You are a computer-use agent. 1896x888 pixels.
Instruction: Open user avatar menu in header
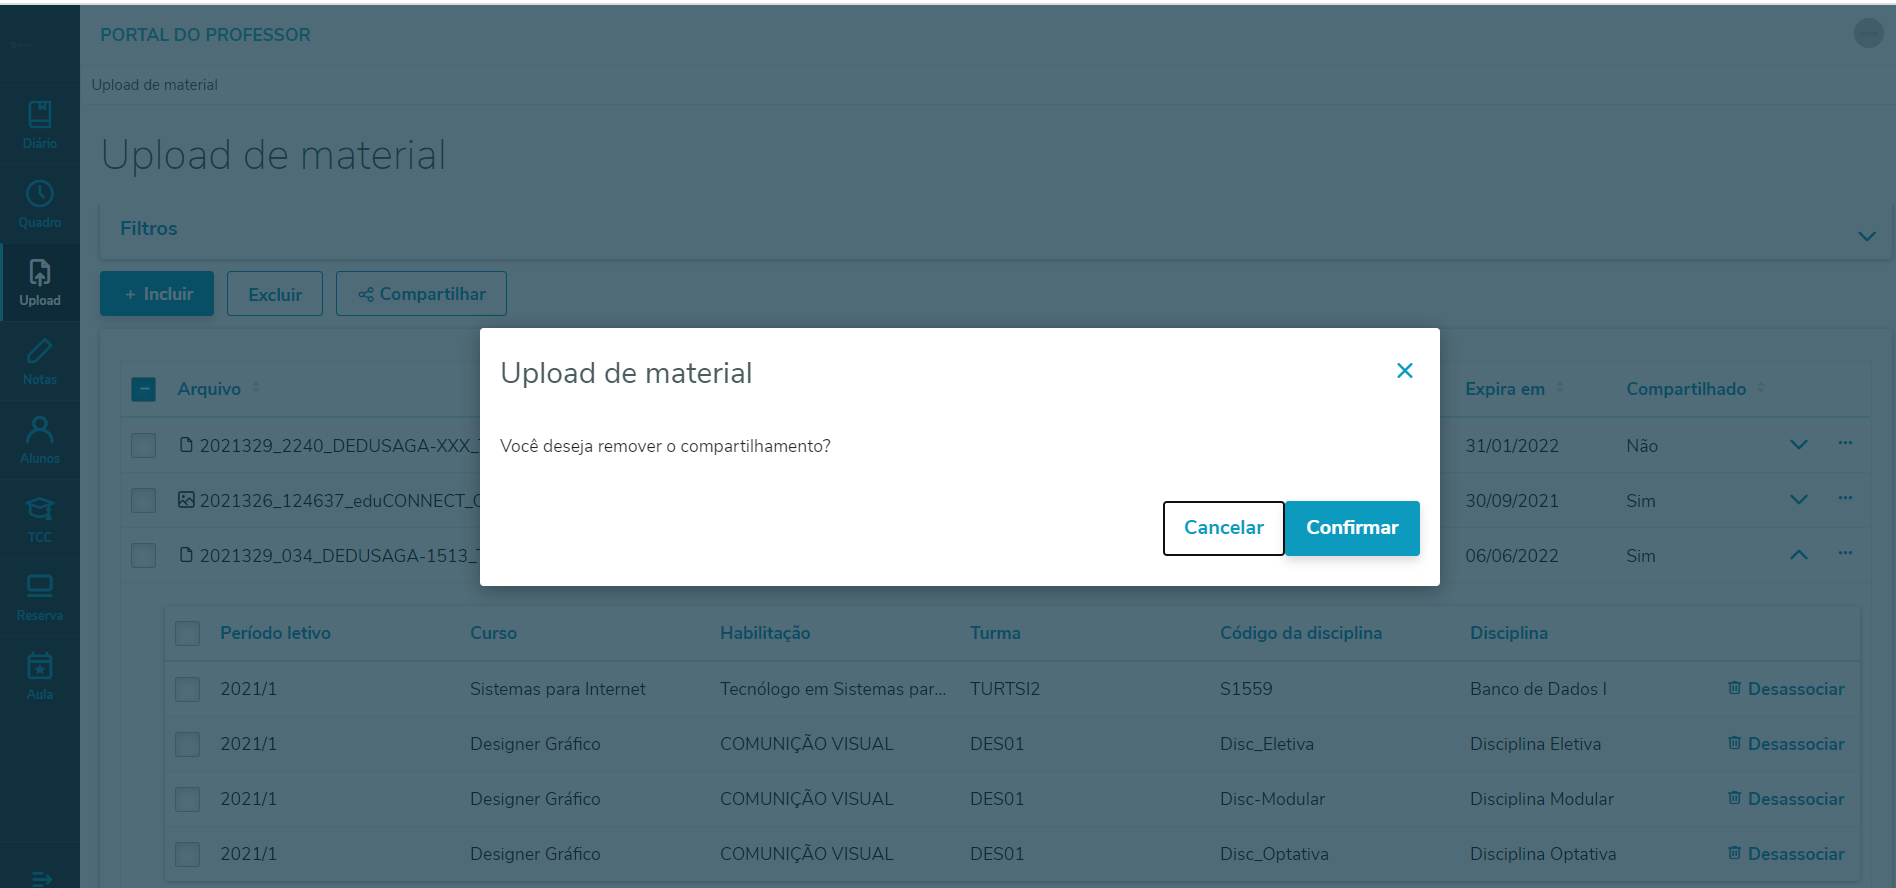pyautogui.click(x=1868, y=33)
